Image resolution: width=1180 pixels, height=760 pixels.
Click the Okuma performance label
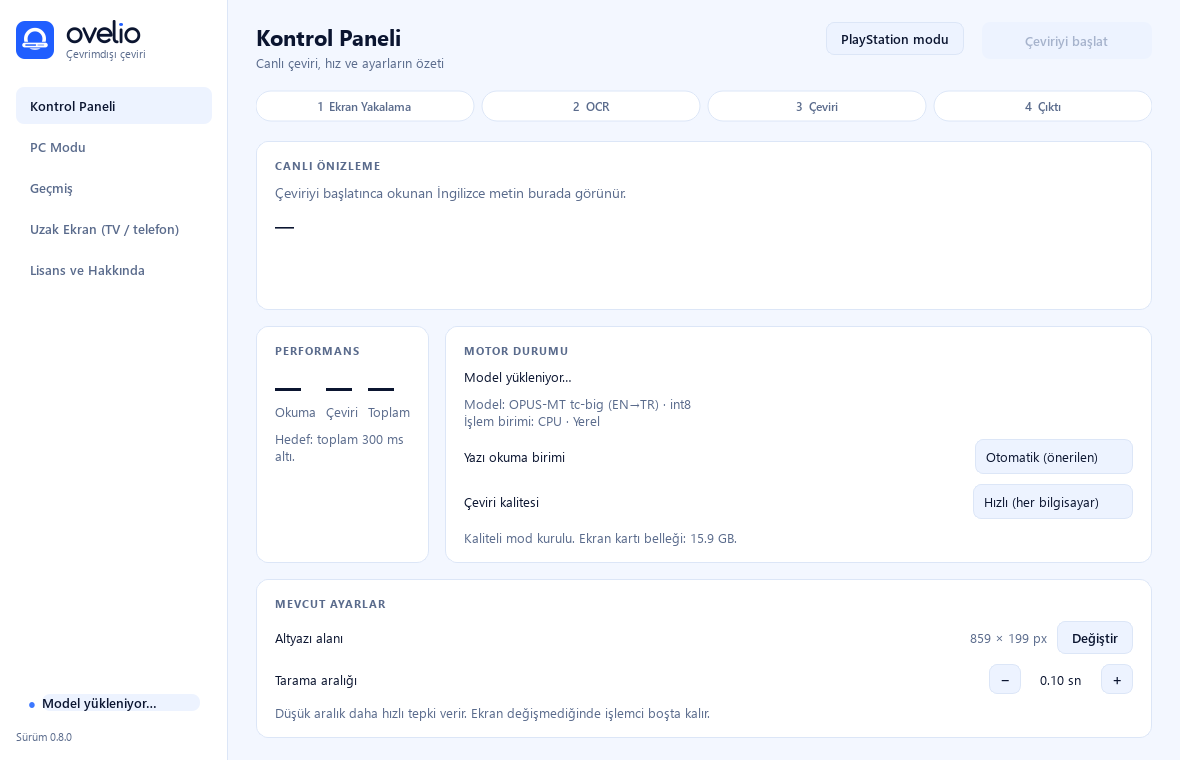pyautogui.click(x=295, y=412)
